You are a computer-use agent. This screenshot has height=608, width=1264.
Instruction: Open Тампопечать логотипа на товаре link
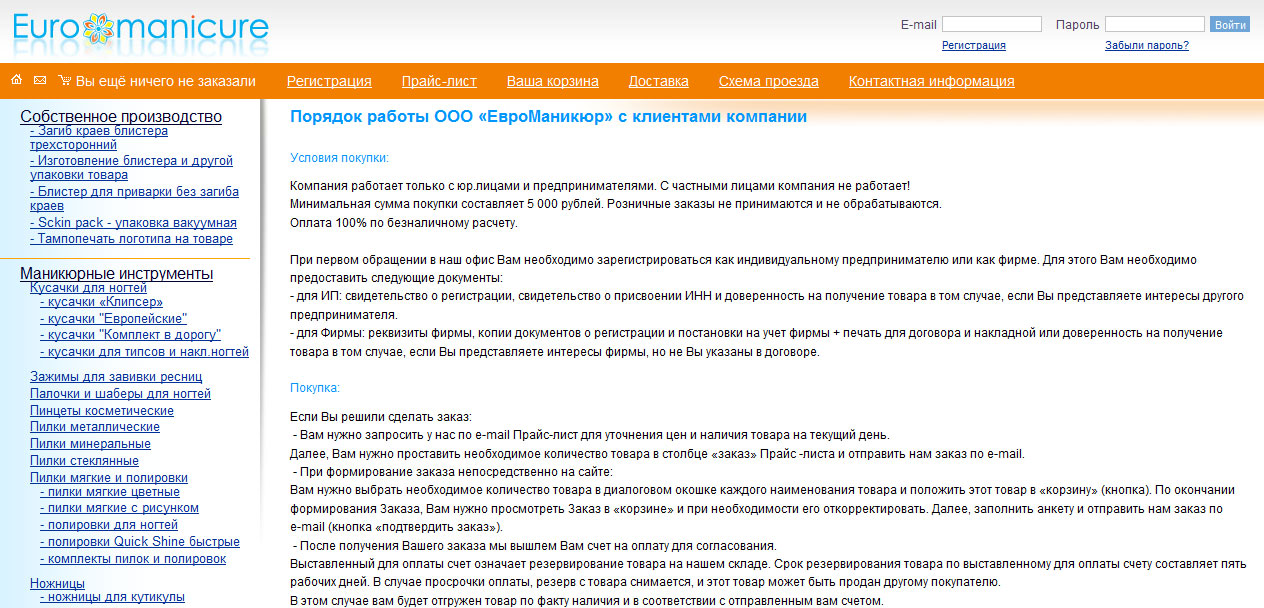pyautogui.click(x=131, y=238)
